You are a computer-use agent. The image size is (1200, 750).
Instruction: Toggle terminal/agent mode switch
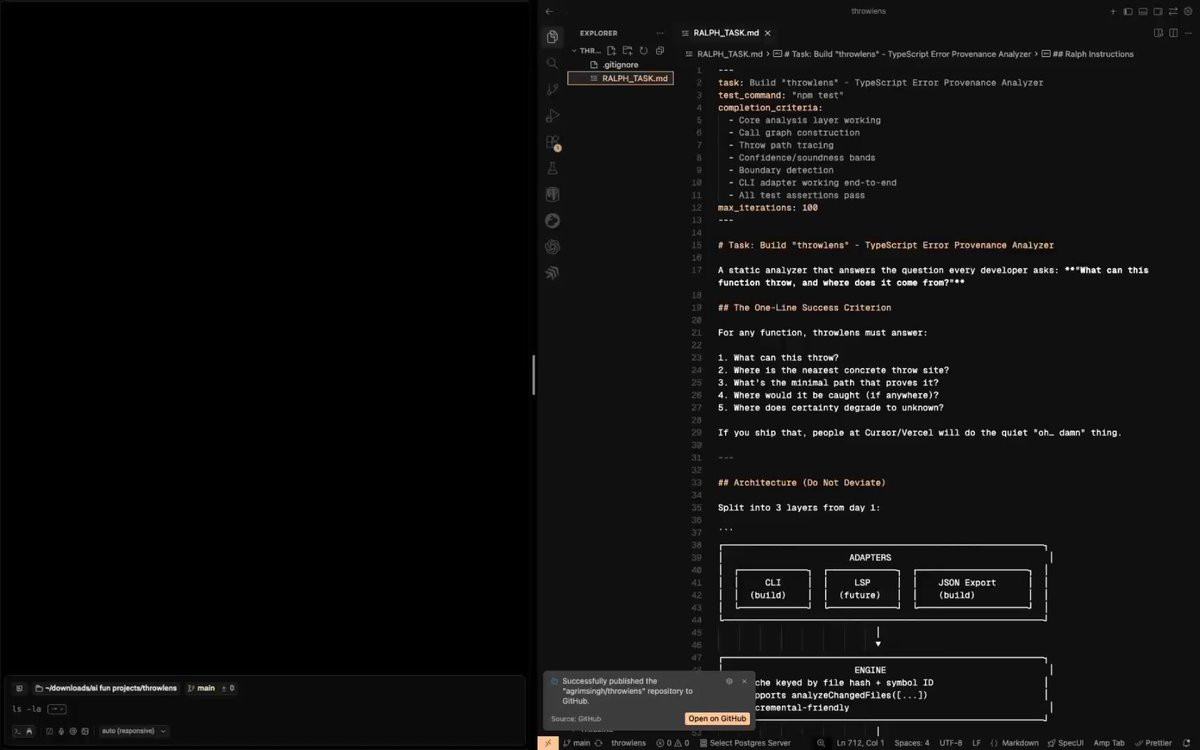[x=23, y=731]
